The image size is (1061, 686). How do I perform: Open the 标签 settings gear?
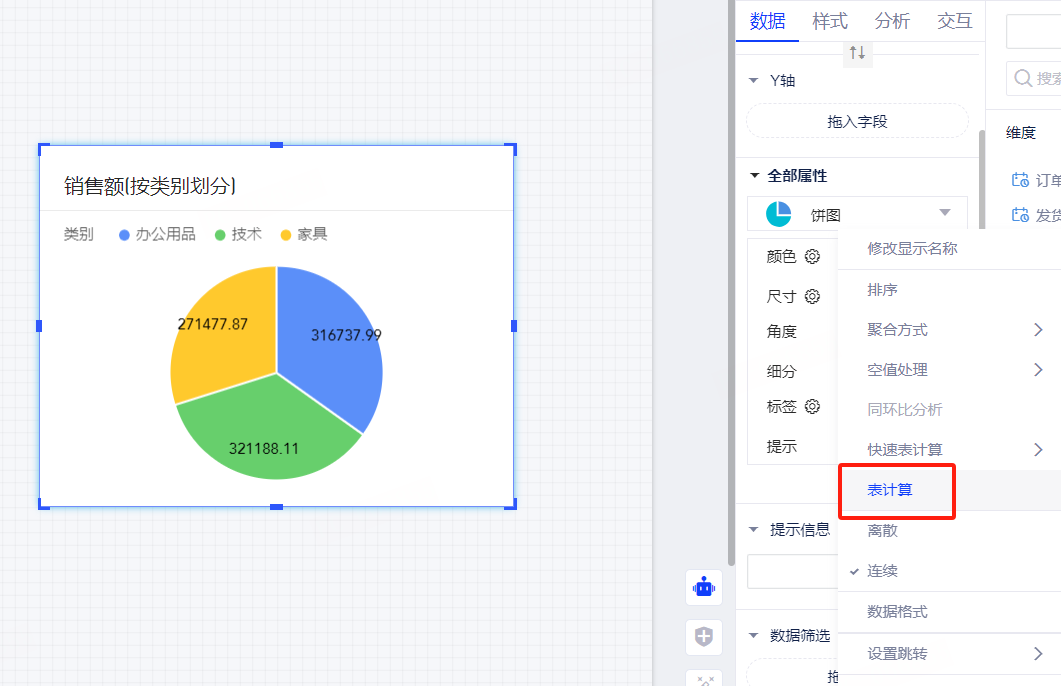[813, 406]
